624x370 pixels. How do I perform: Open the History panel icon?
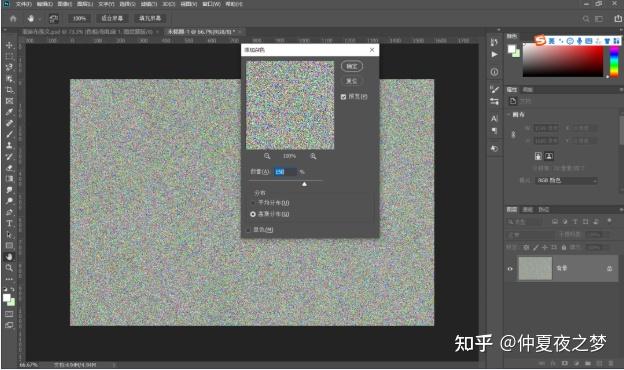point(494,42)
